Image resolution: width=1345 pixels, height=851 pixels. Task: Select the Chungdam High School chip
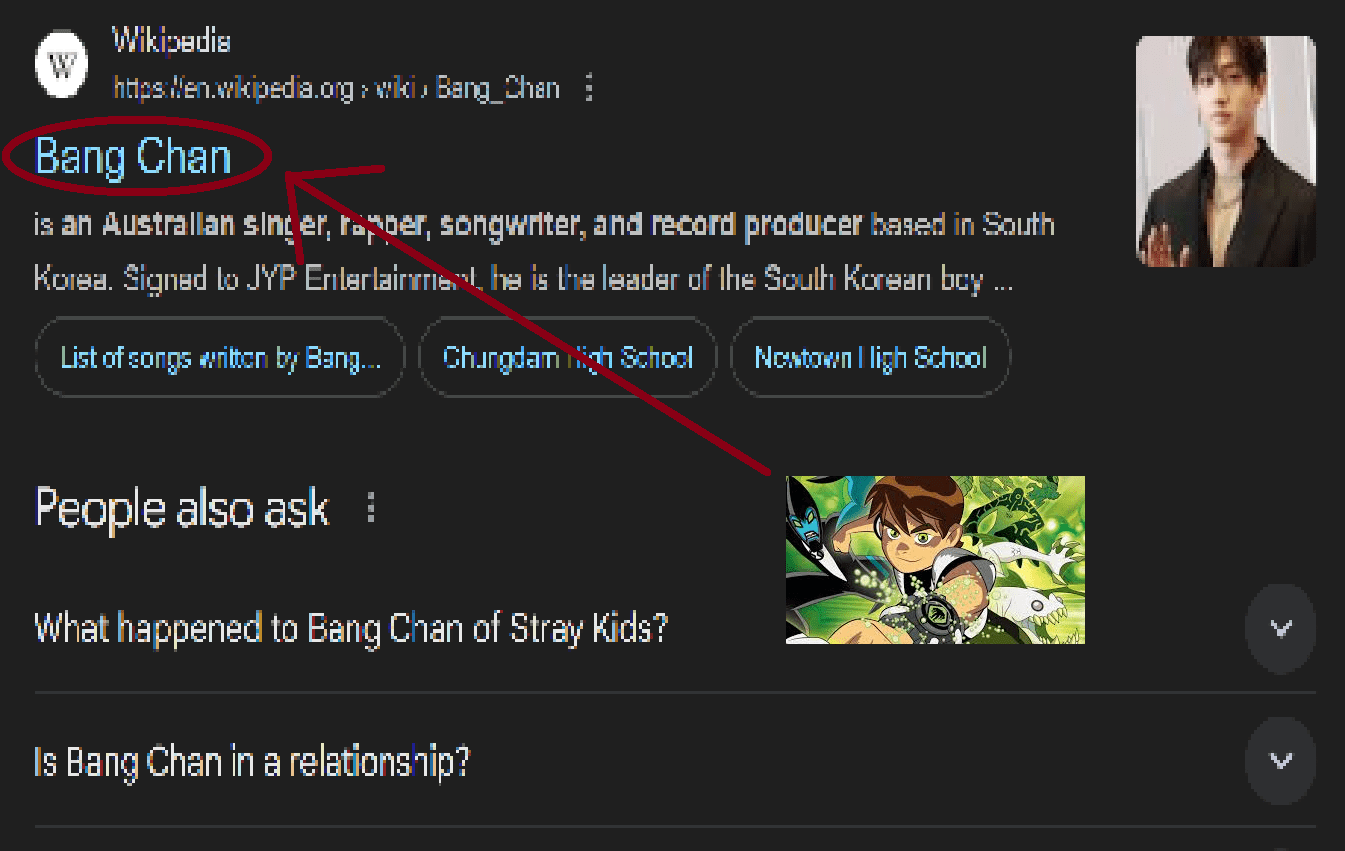pyautogui.click(x=567, y=357)
